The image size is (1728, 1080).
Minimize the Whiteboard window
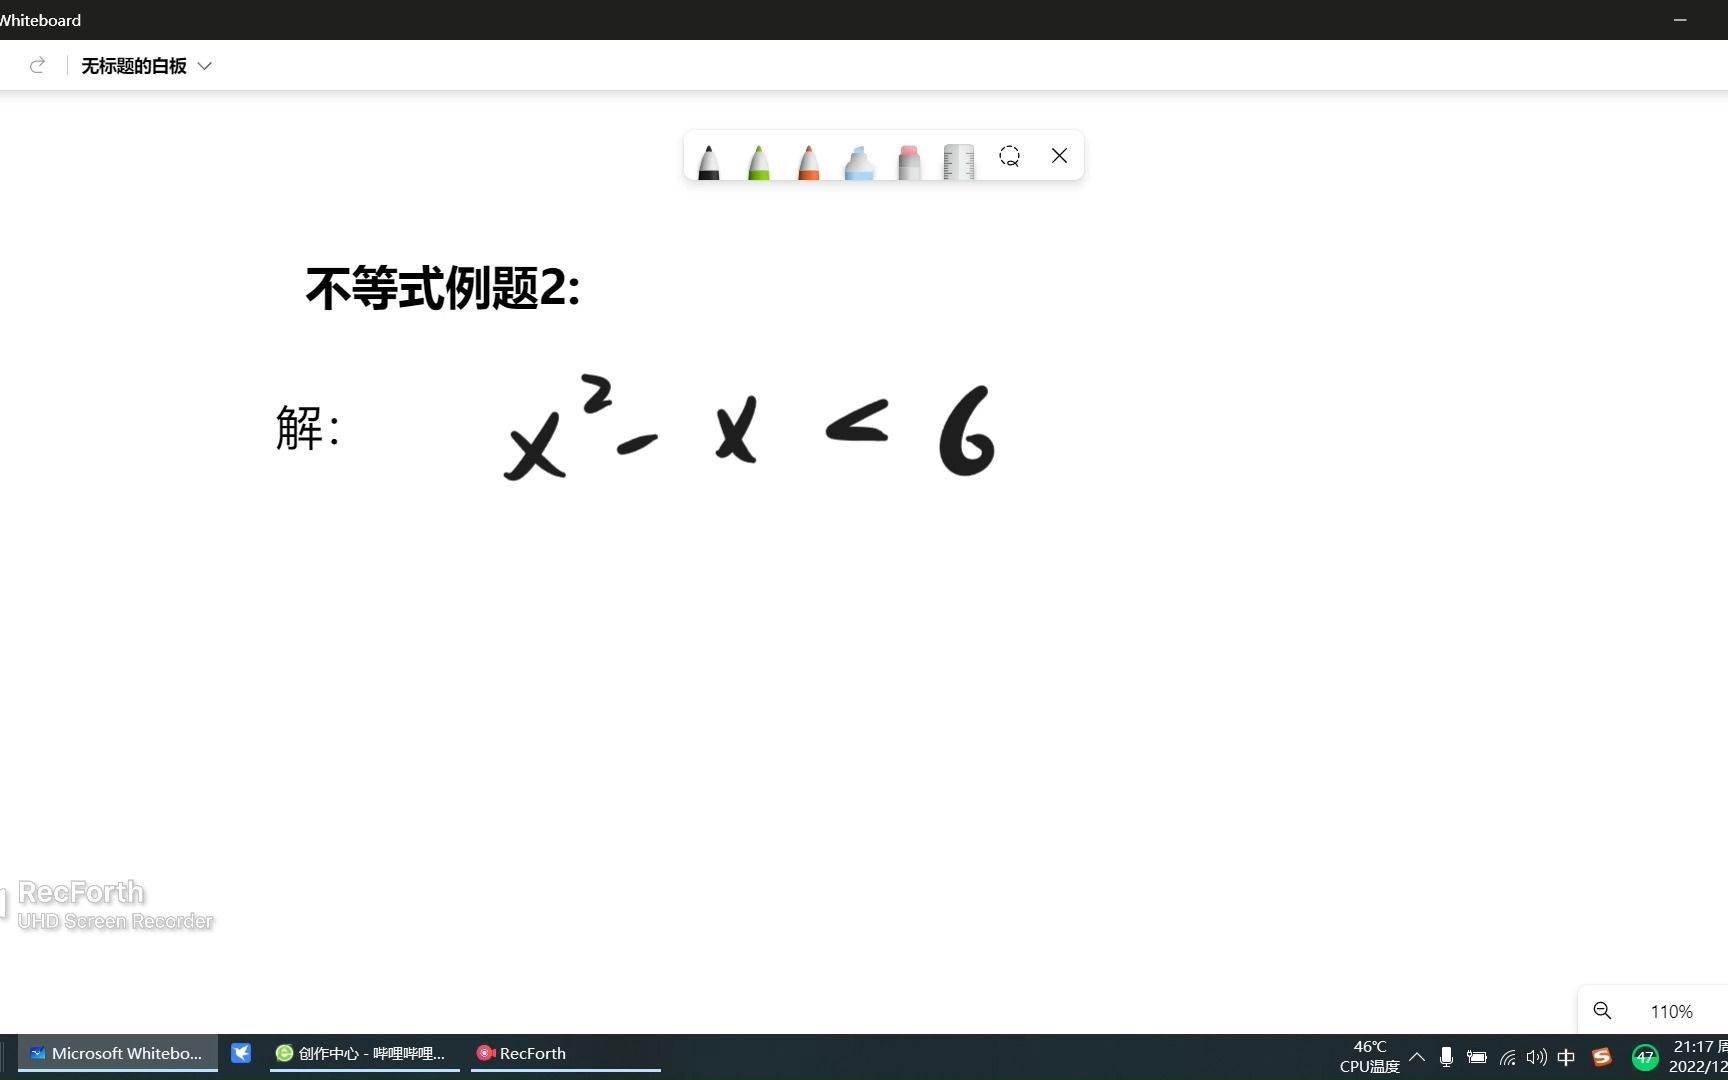[x=1680, y=20]
